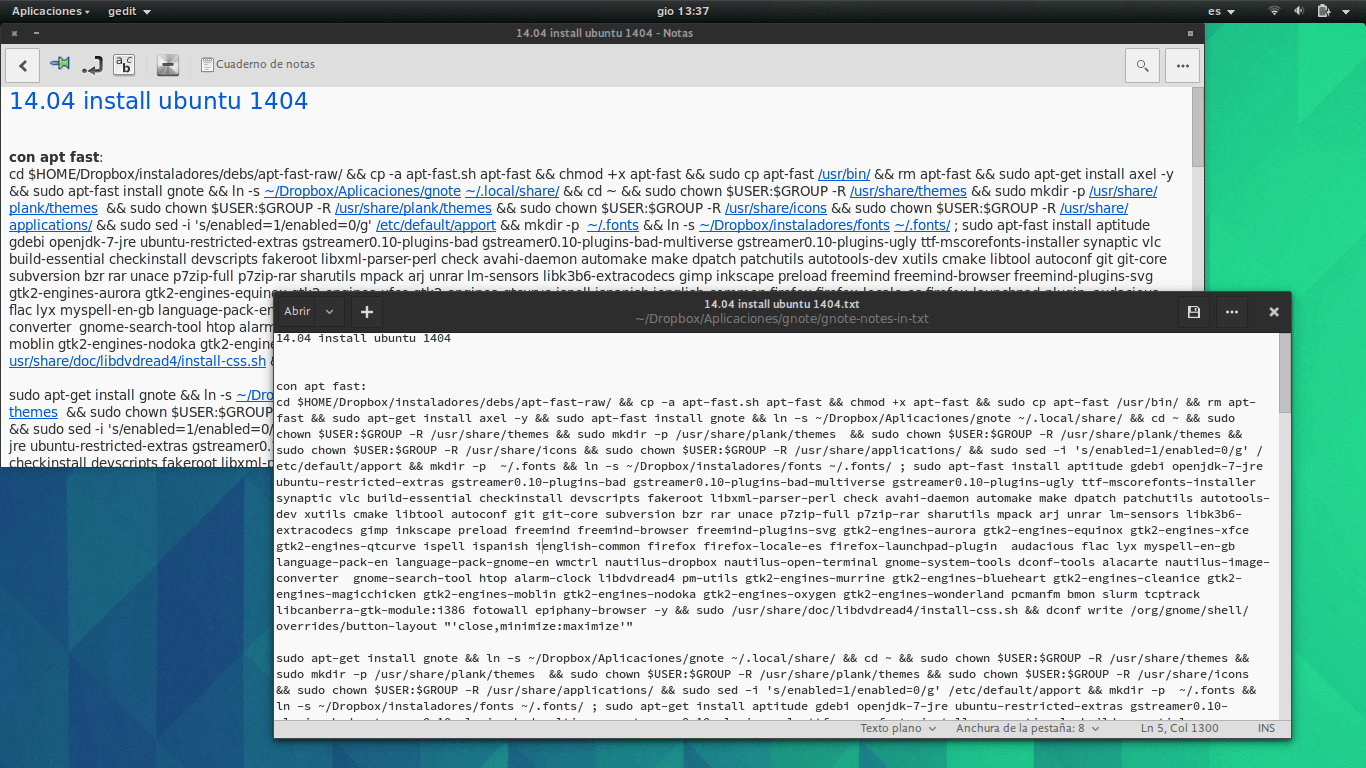Expand the recent files dropdown next to Abrir
This screenshot has width=1366, height=768.
tap(328, 312)
